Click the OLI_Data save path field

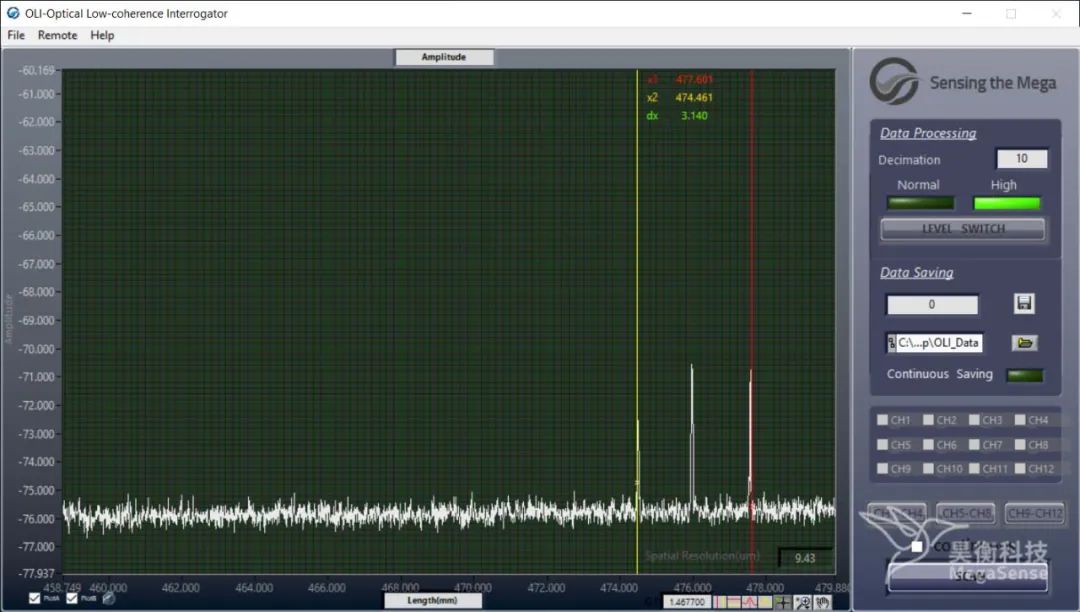939,343
